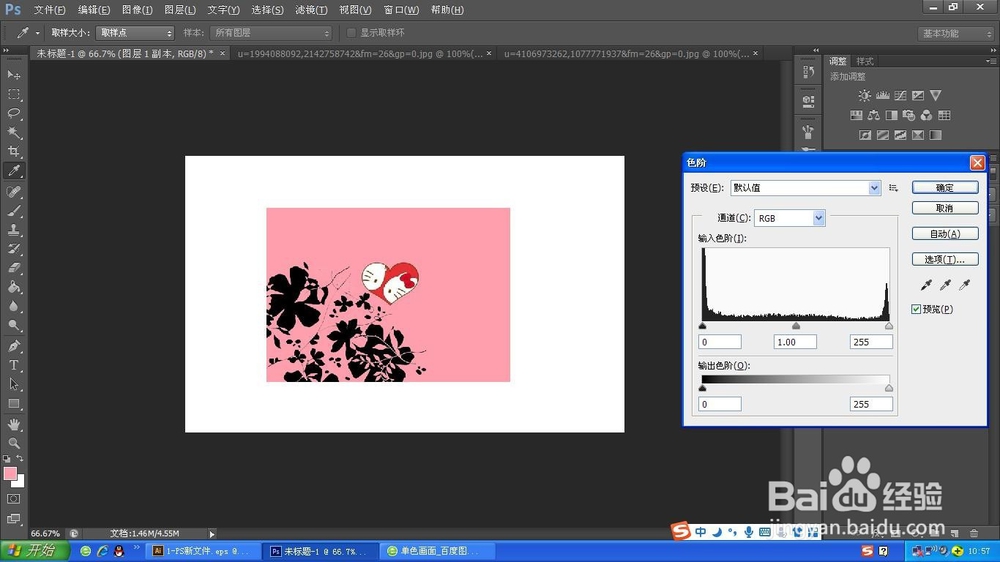This screenshot has height=562, width=1000.
Task: Add a Color Balance adjustment
Action: click(874, 115)
